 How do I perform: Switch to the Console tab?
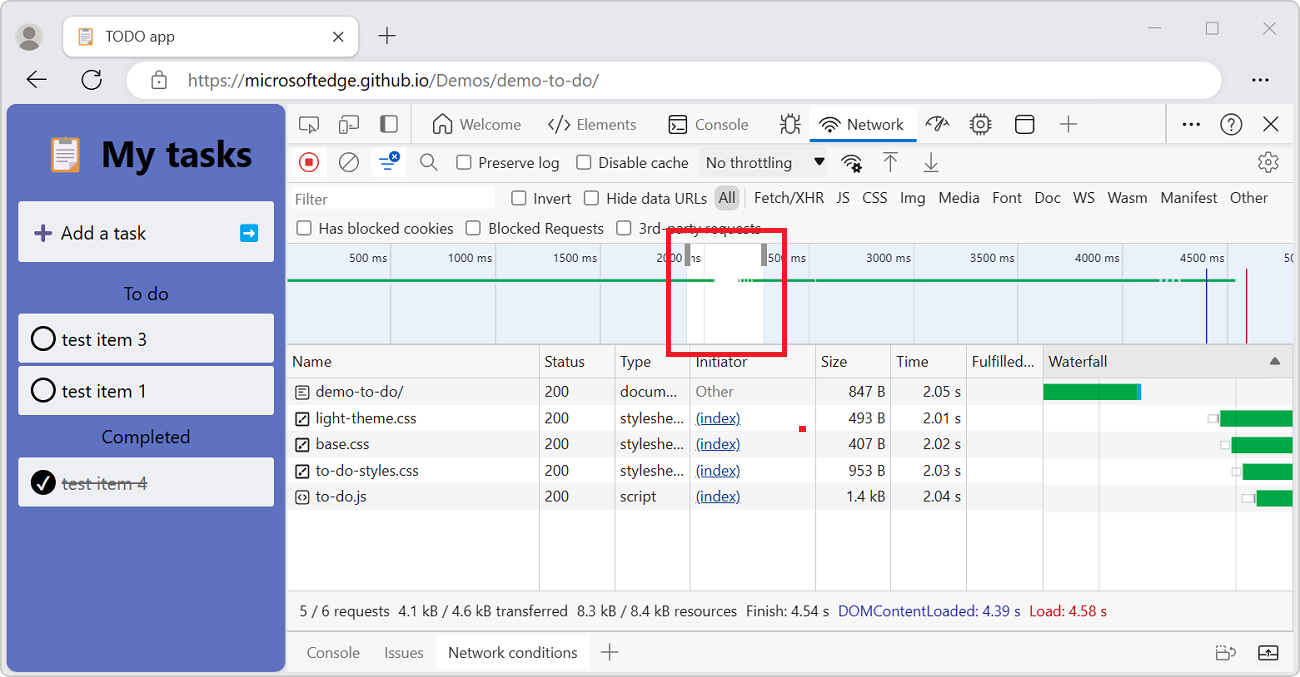click(x=709, y=124)
